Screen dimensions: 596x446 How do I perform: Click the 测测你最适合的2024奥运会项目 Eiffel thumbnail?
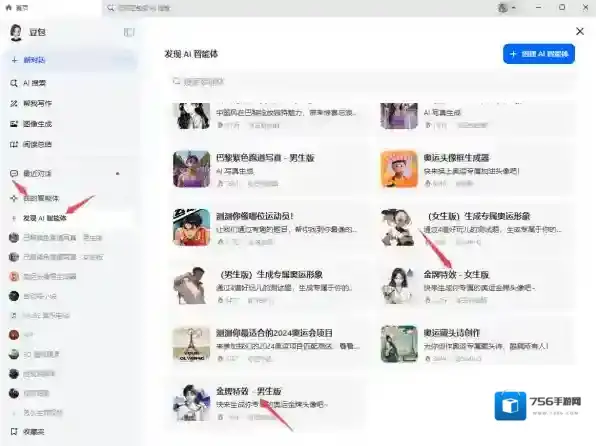[x=192, y=344]
